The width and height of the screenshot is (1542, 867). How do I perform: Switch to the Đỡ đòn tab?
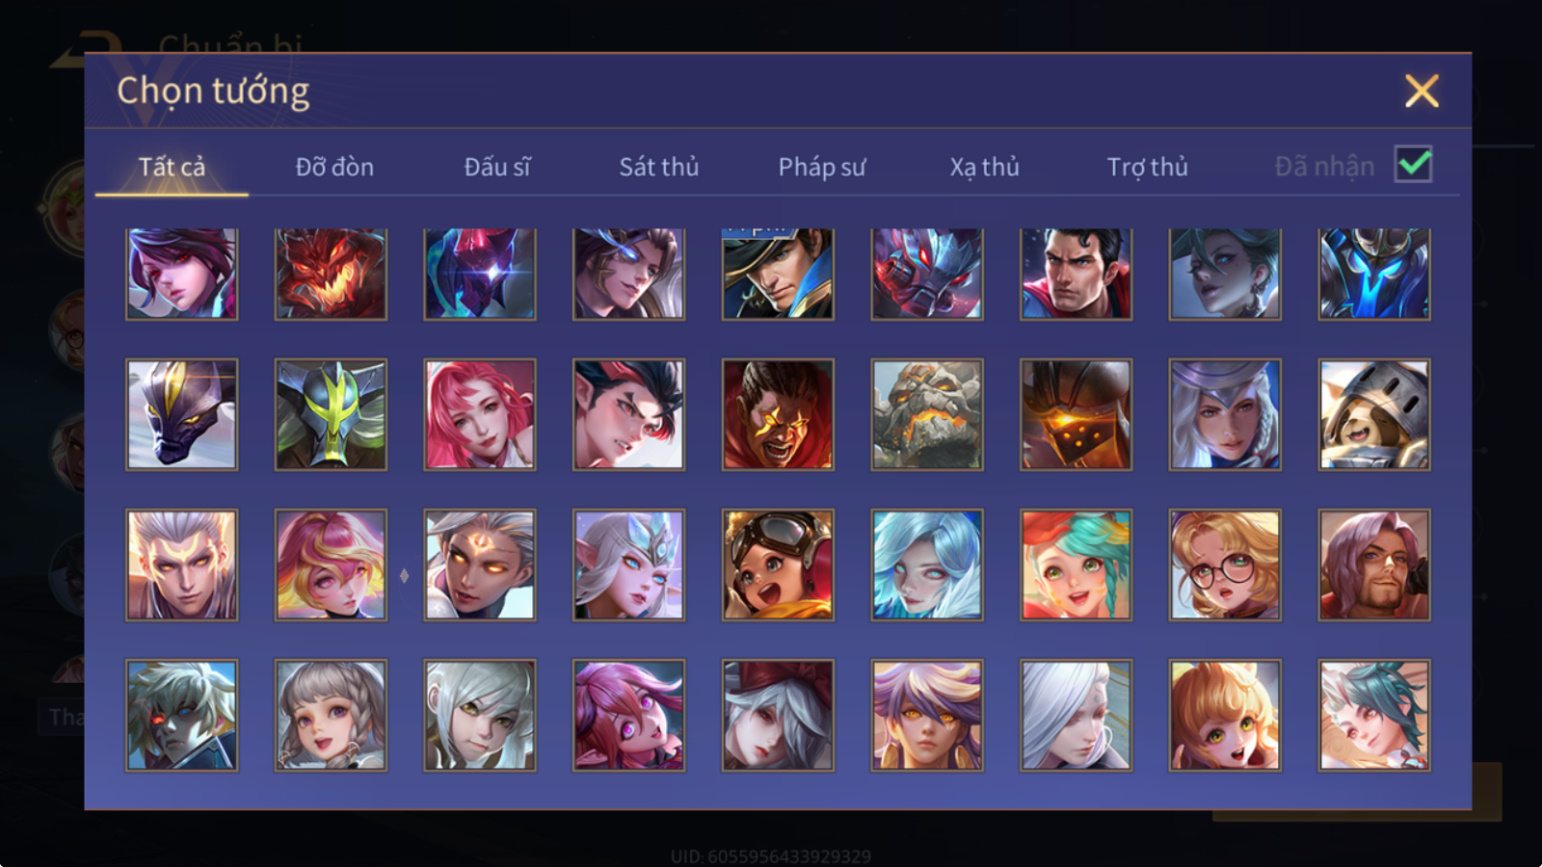[334, 167]
